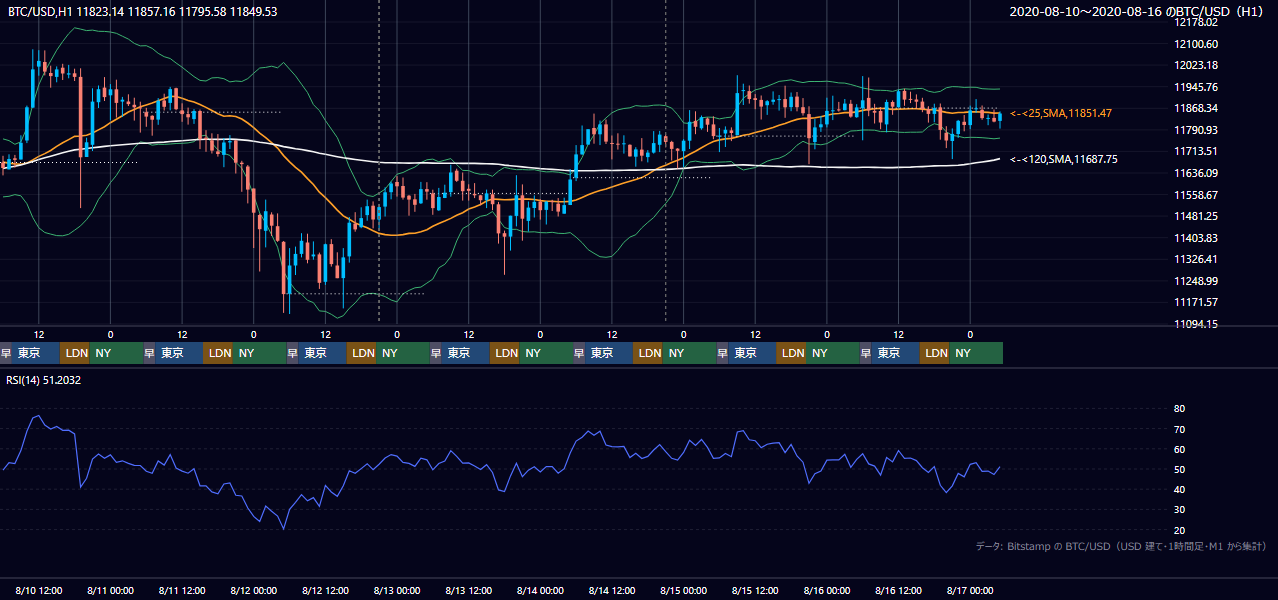The height and width of the screenshot is (600, 1278).
Task: Click price axis value 12023.18
Action: tap(1196, 65)
